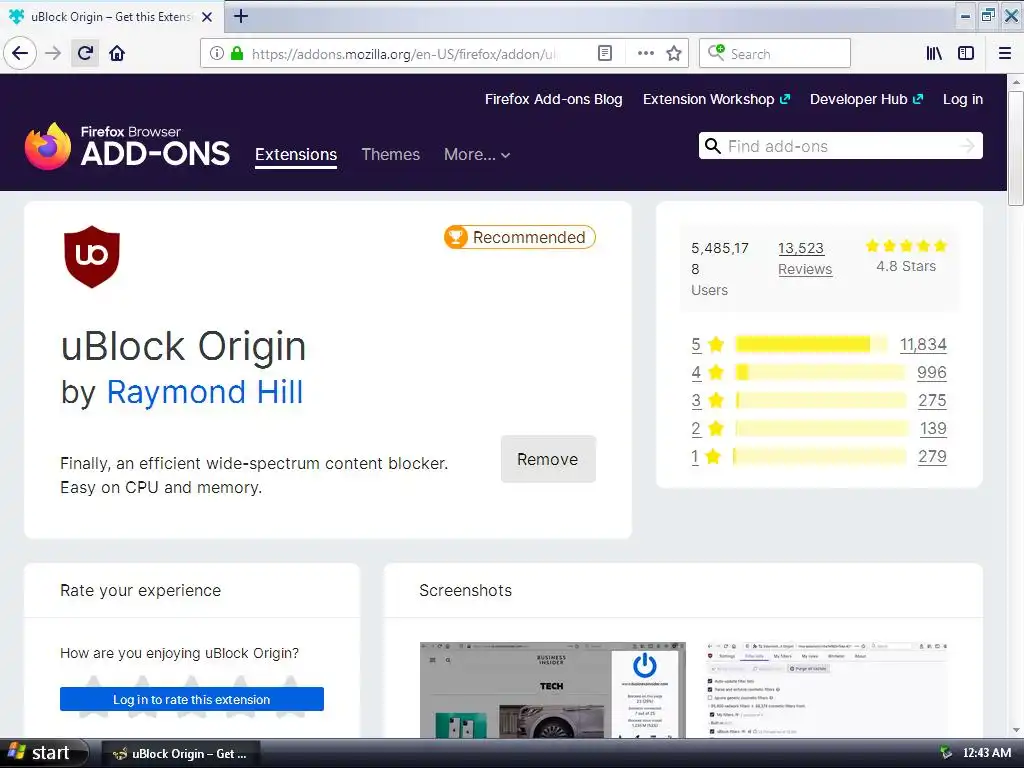Image resolution: width=1024 pixels, height=768 pixels.
Task: Click the taskbar clock showing 12:43 AM
Action: pyautogui.click(x=987, y=753)
